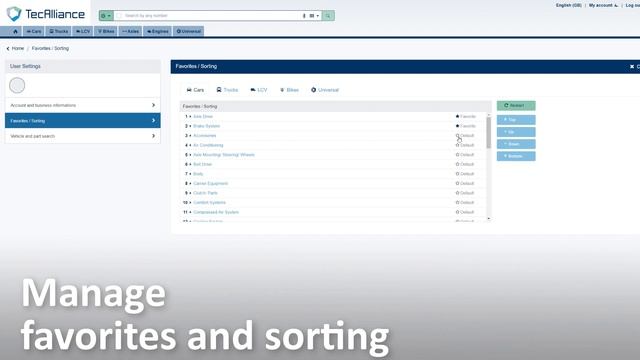Click the Down move button

(x=516, y=144)
